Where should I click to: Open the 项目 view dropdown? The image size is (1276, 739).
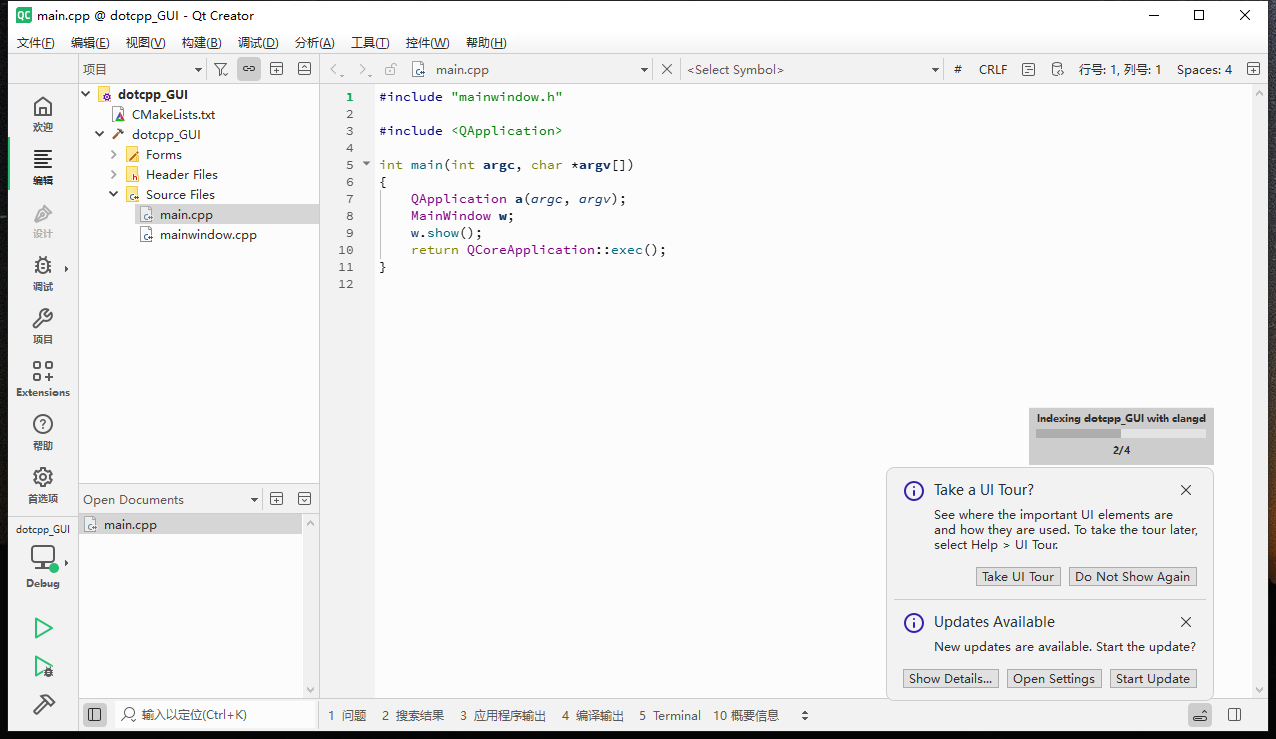[142, 69]
